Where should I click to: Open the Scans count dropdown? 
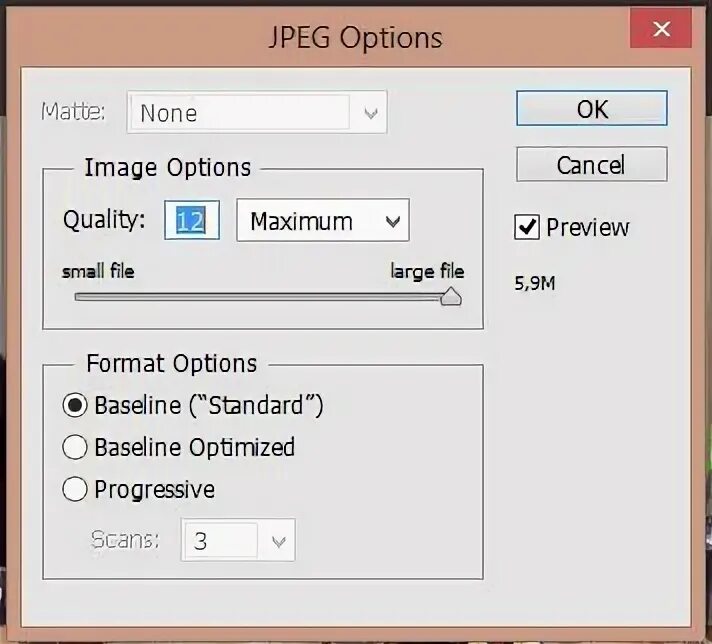coord(278,542)
